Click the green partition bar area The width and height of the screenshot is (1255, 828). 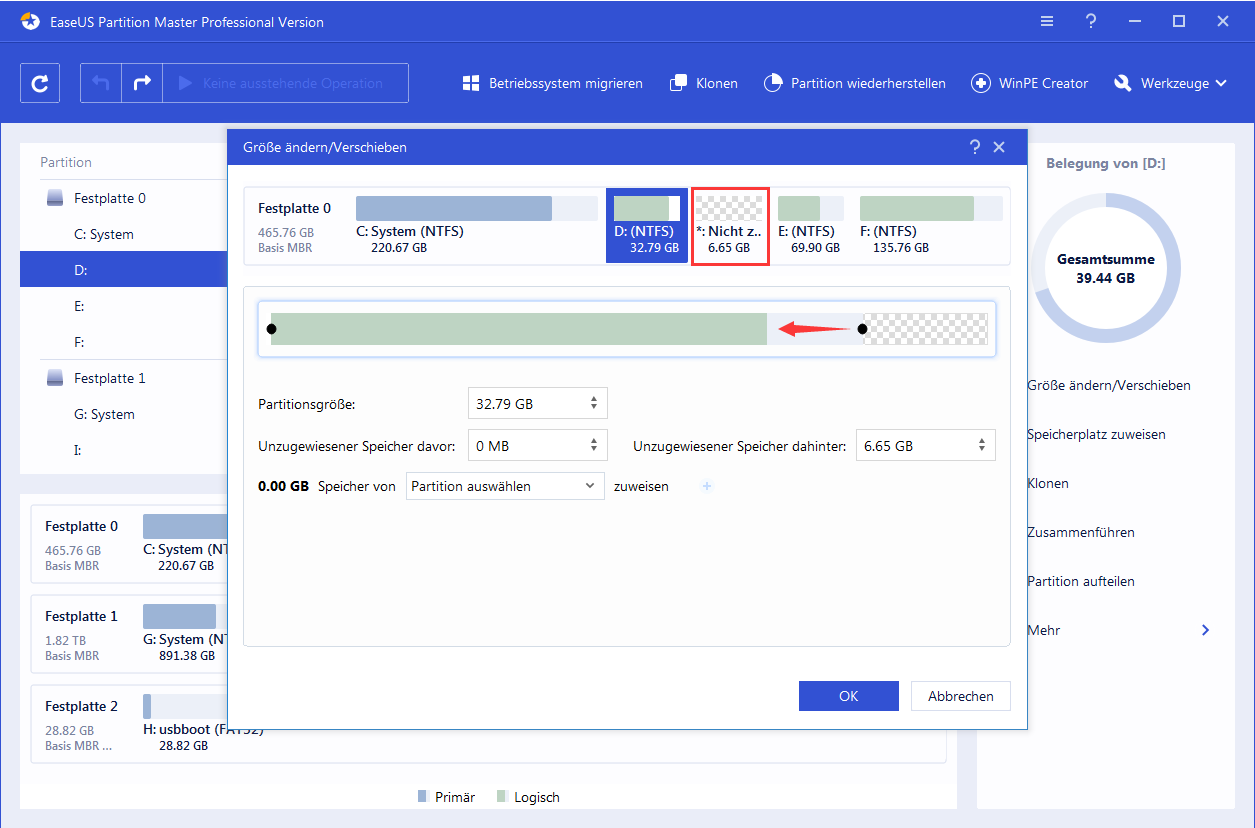pos(518,328)
